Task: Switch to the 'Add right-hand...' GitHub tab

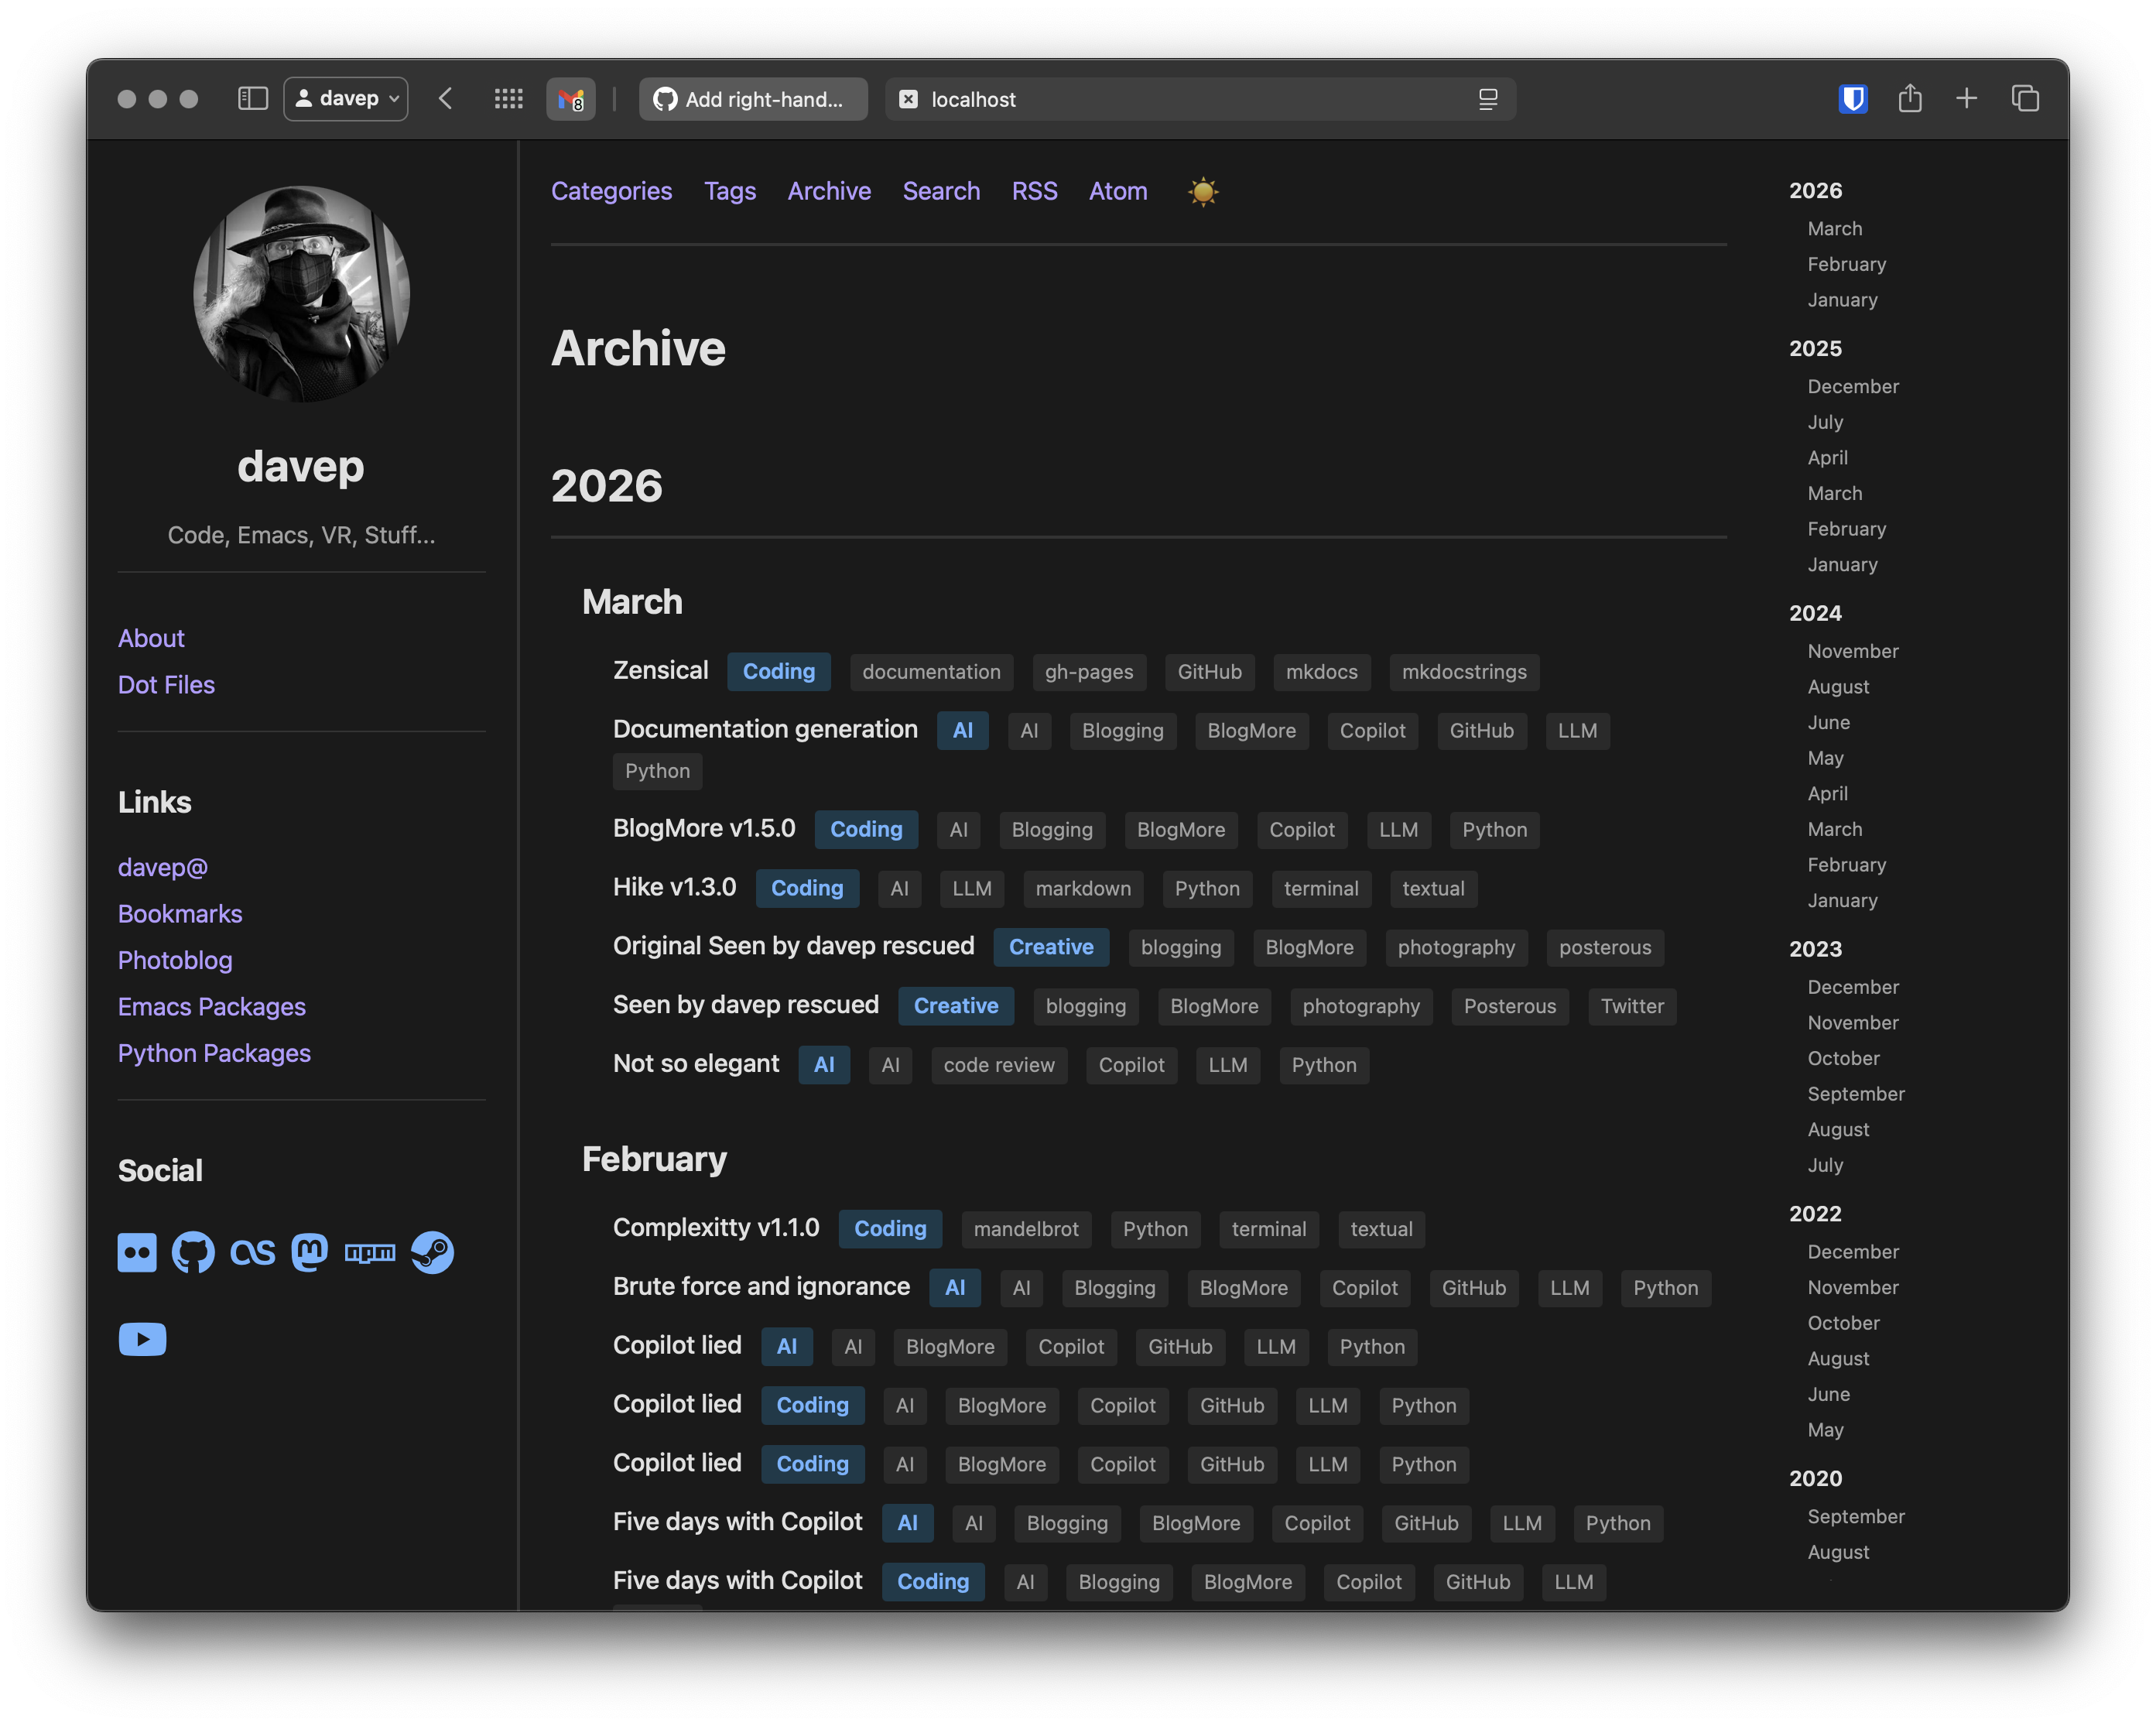Action: coord(753,99)
